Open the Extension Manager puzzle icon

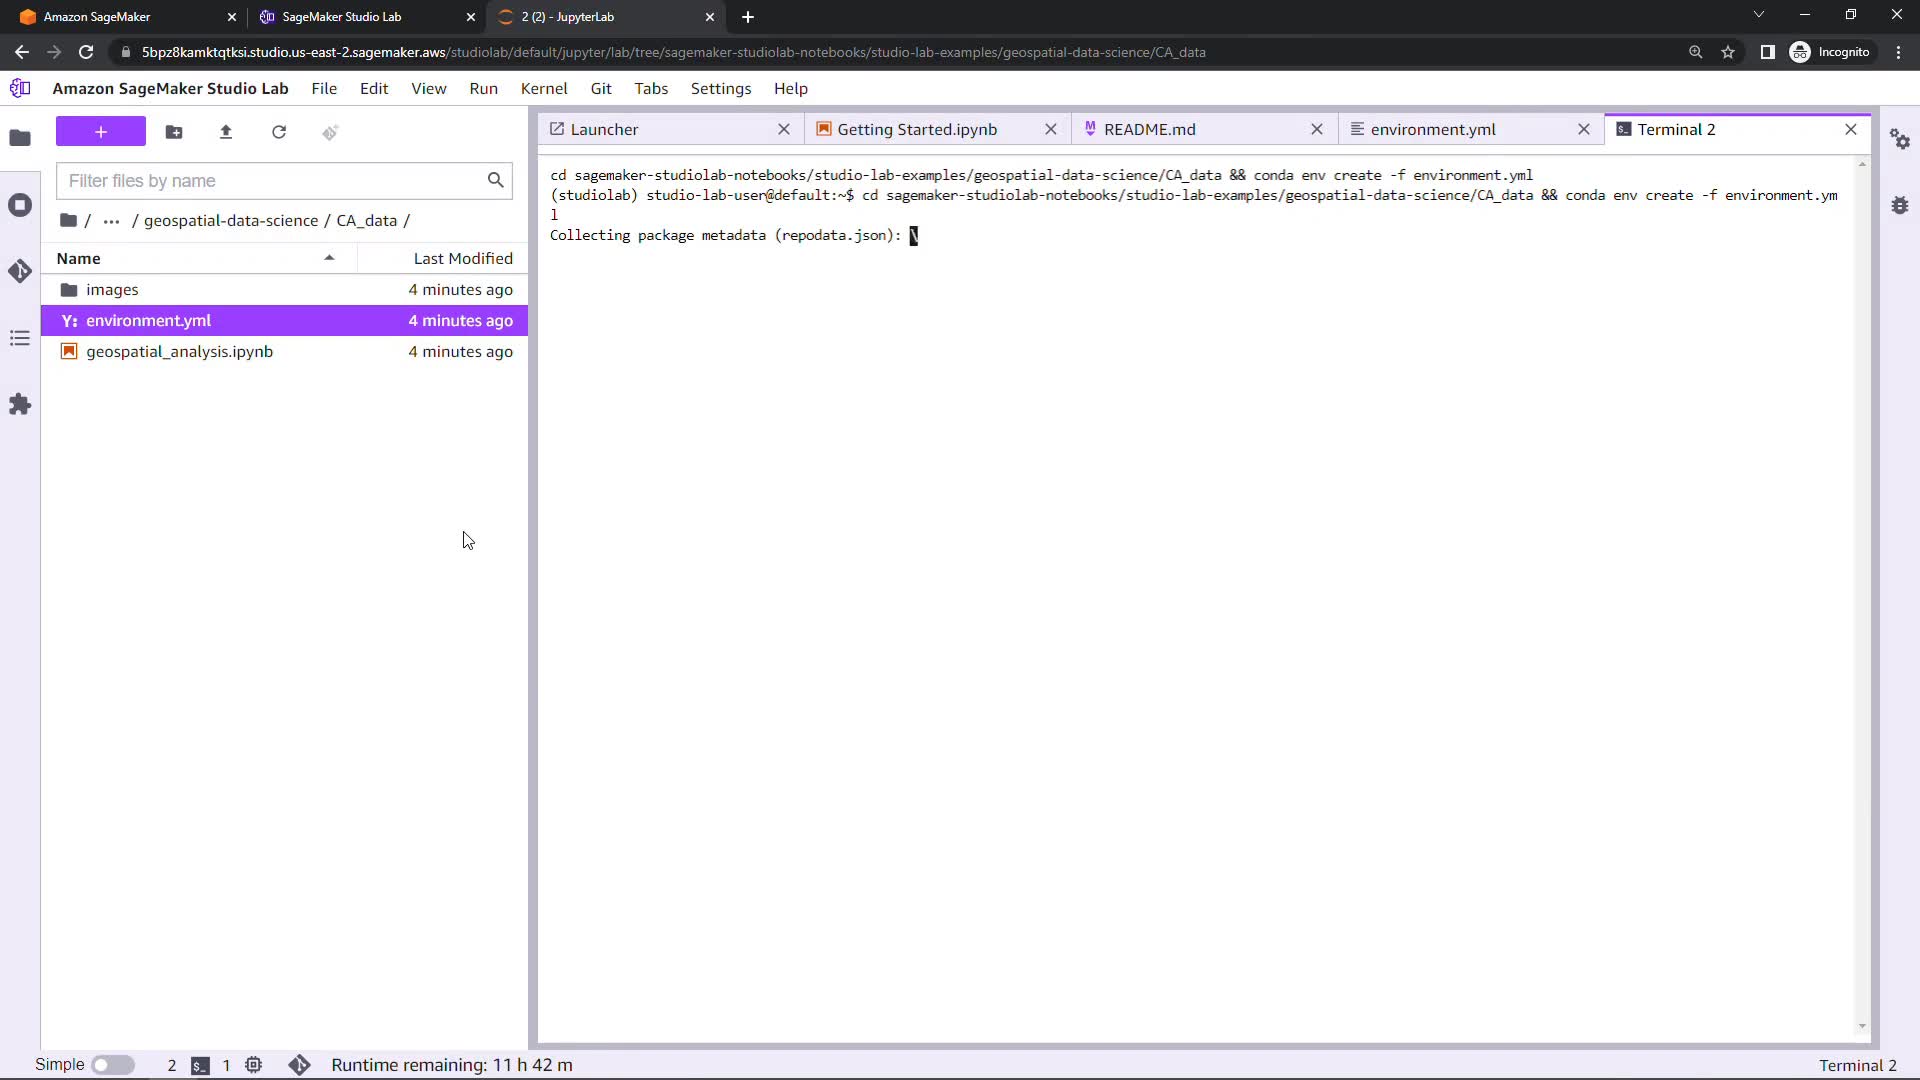[20, 404]
